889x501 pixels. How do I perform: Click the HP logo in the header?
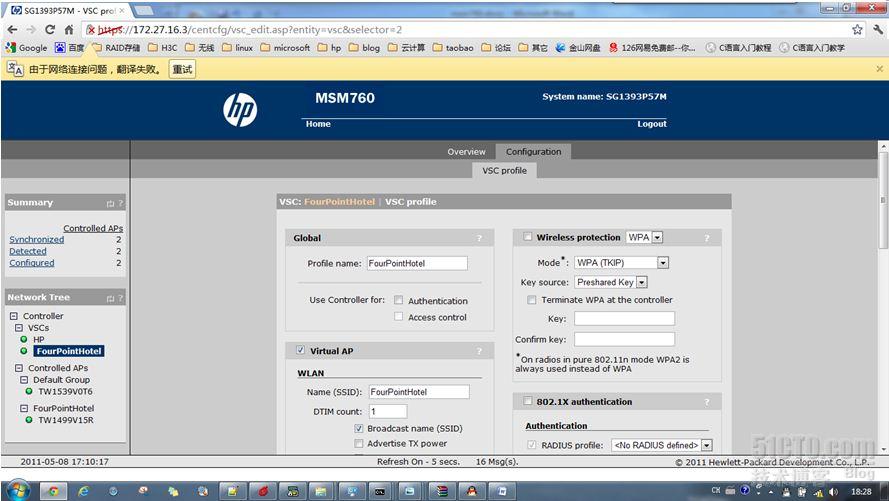pyautogui.click(x=240, y=109)
